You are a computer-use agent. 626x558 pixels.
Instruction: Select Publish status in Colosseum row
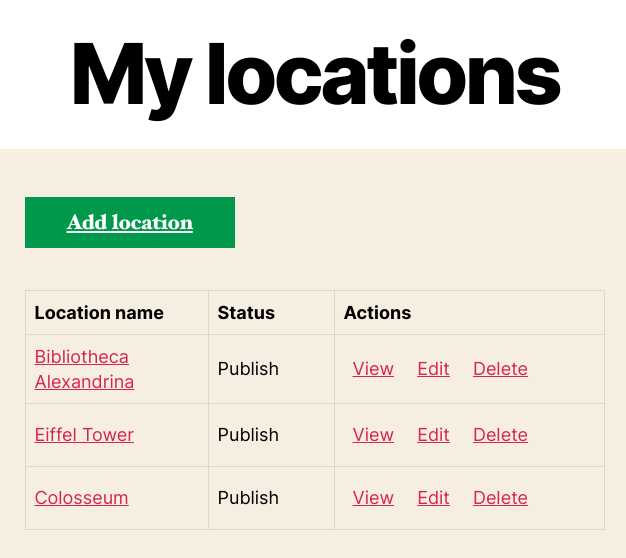tap(248, 498)
